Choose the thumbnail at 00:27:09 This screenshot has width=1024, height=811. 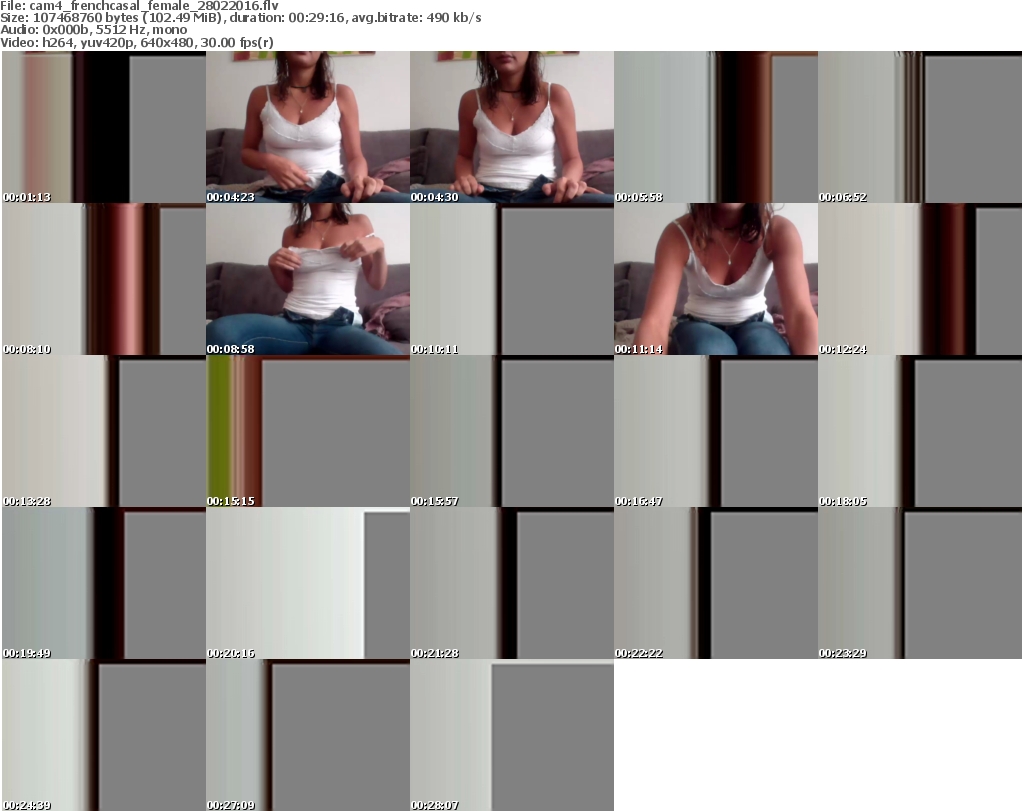(x=308, y=735)
